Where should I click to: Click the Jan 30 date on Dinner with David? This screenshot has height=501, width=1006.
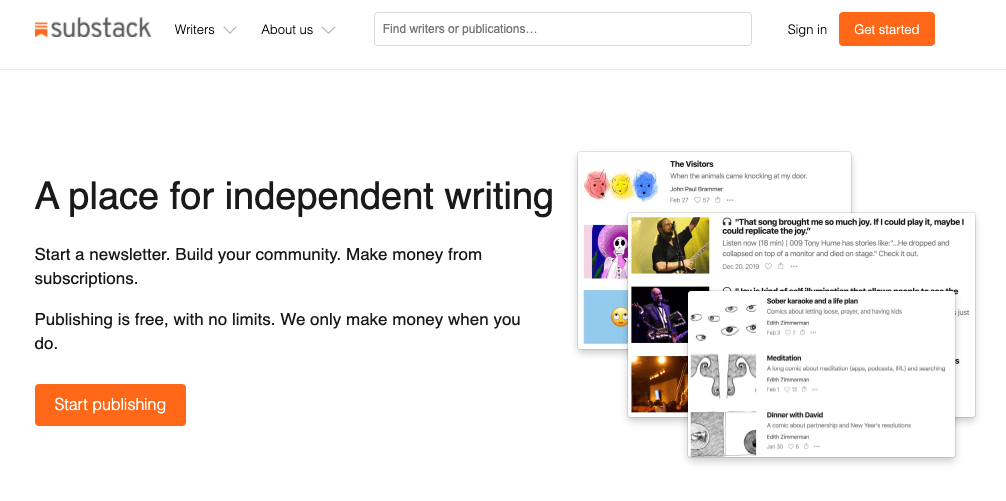point(774,446)
